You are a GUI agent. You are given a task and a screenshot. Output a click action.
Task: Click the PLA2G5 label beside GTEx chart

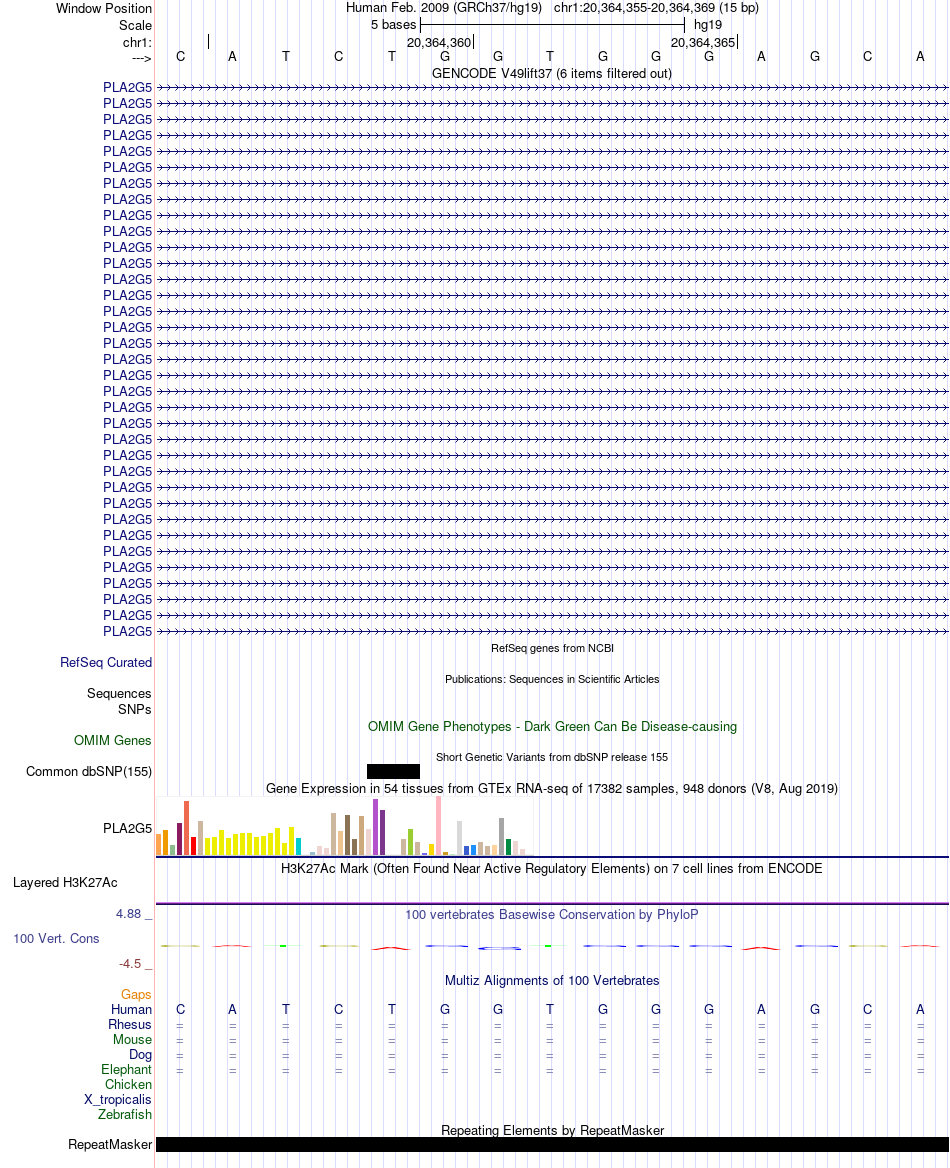pyautogui.click(x=127, y=828)
